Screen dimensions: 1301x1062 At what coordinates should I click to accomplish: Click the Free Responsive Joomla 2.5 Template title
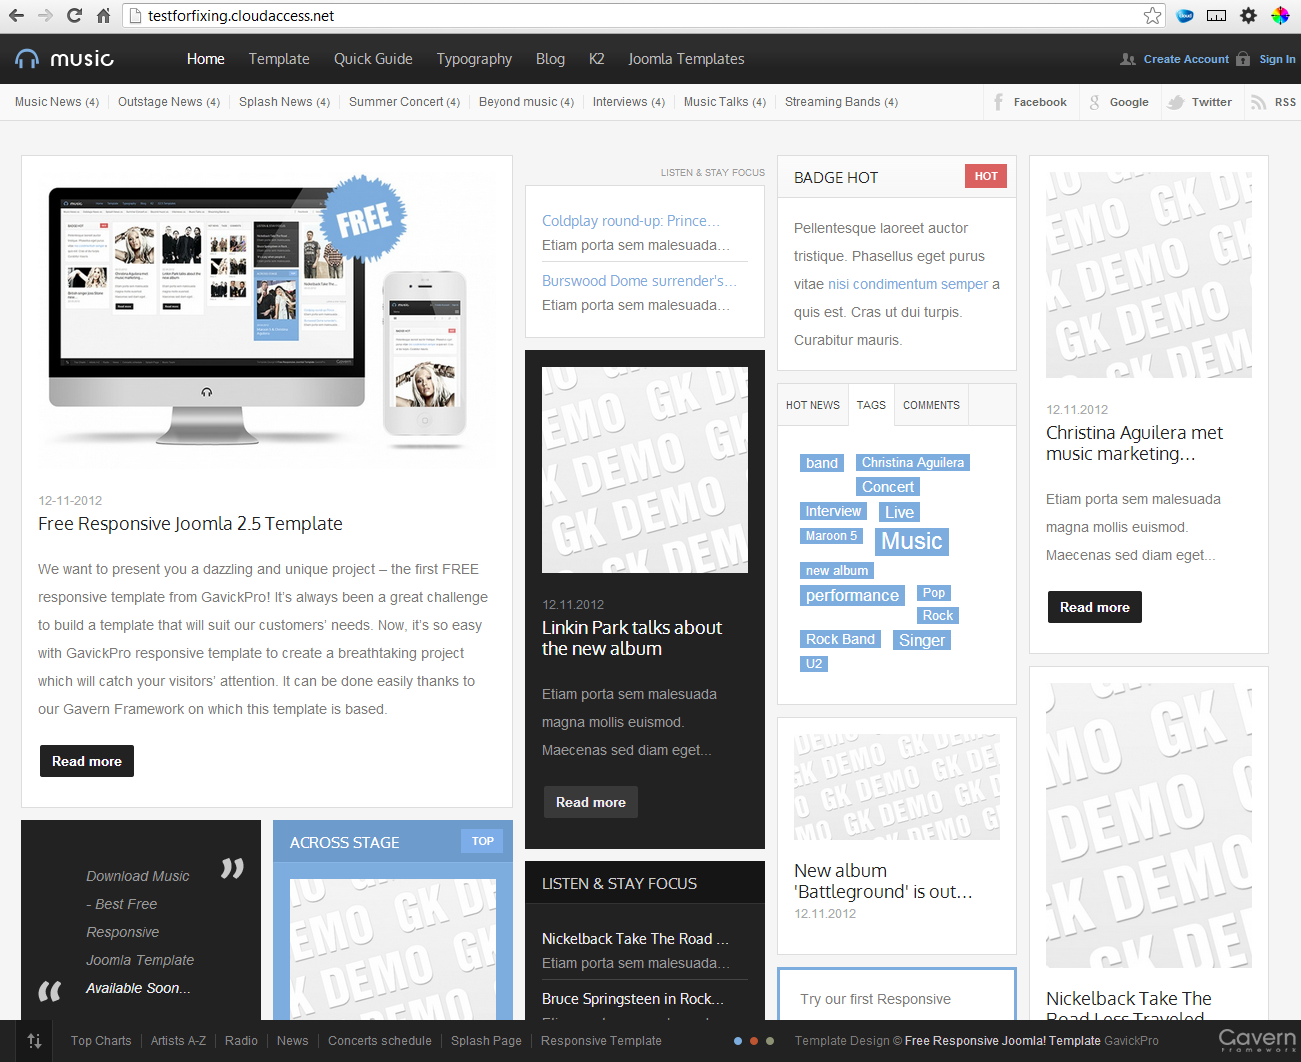(190, 524)
